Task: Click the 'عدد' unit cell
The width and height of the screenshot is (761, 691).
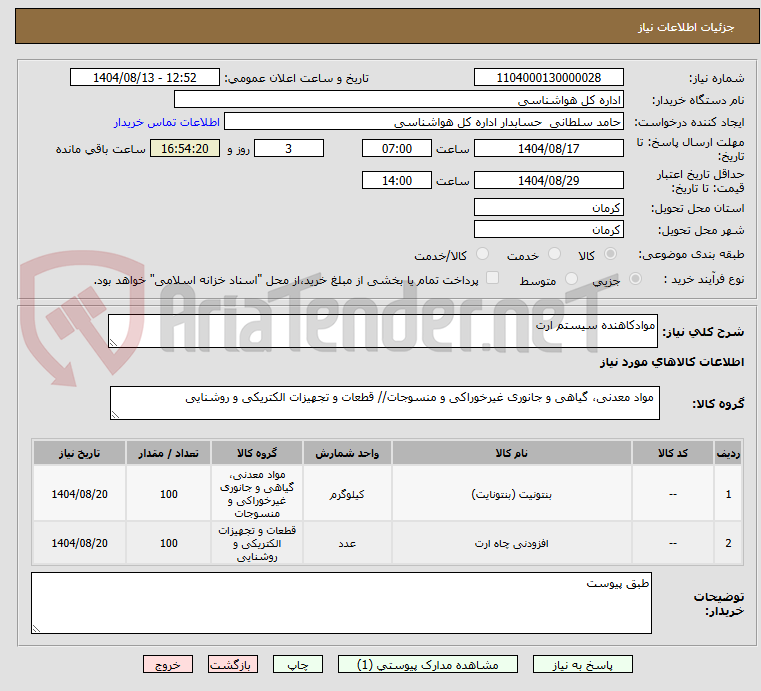Action: (347, 543)
